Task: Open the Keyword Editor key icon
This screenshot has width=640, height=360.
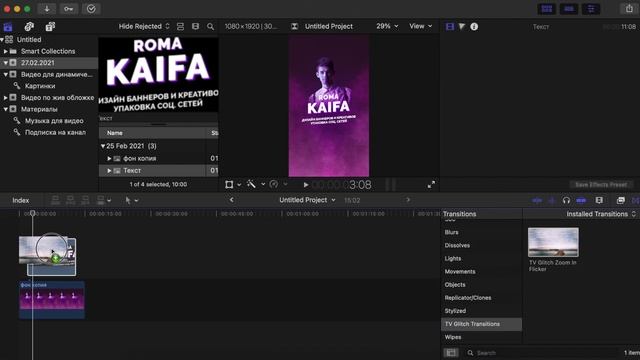Action: [x=69, y=9]
